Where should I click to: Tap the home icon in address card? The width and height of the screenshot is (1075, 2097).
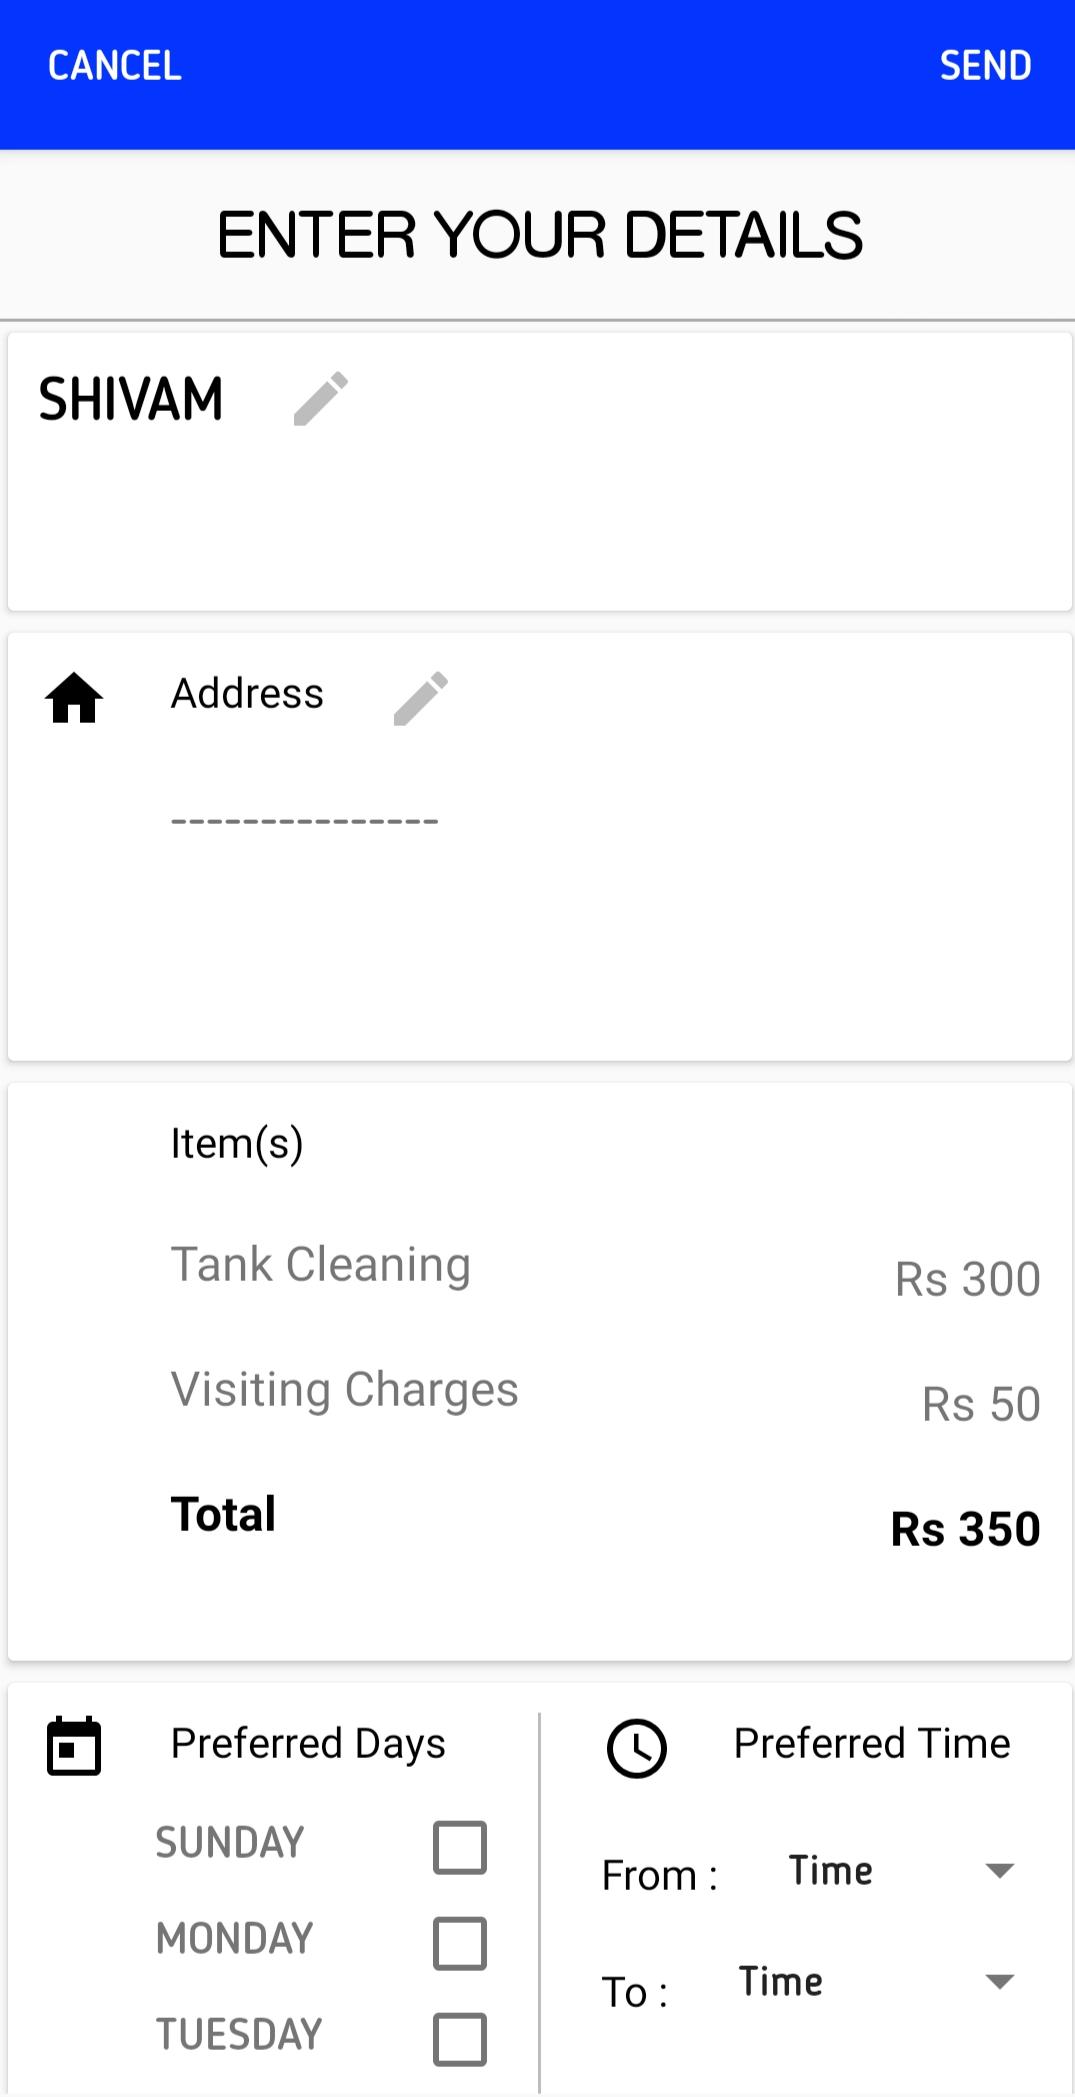coord(74,698)
